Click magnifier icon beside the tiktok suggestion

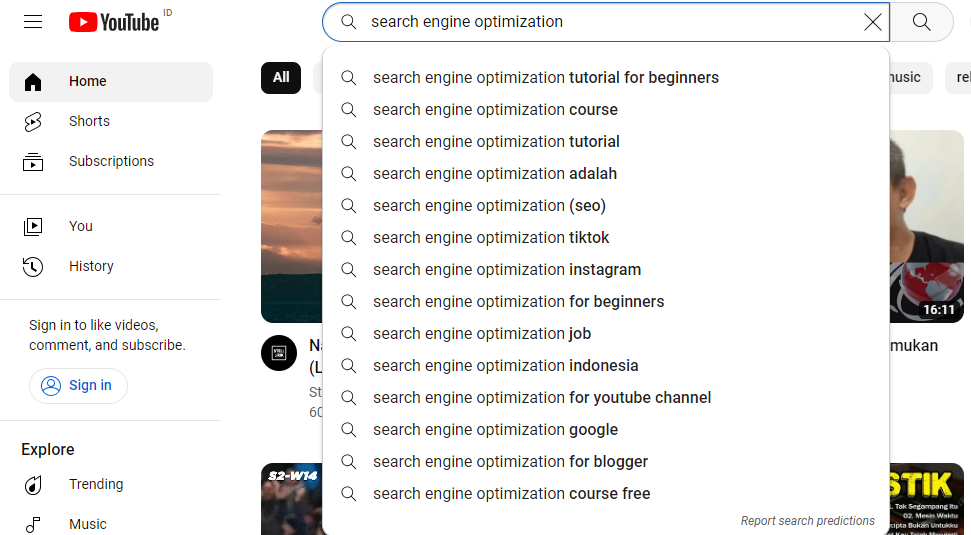pos(349,238)
